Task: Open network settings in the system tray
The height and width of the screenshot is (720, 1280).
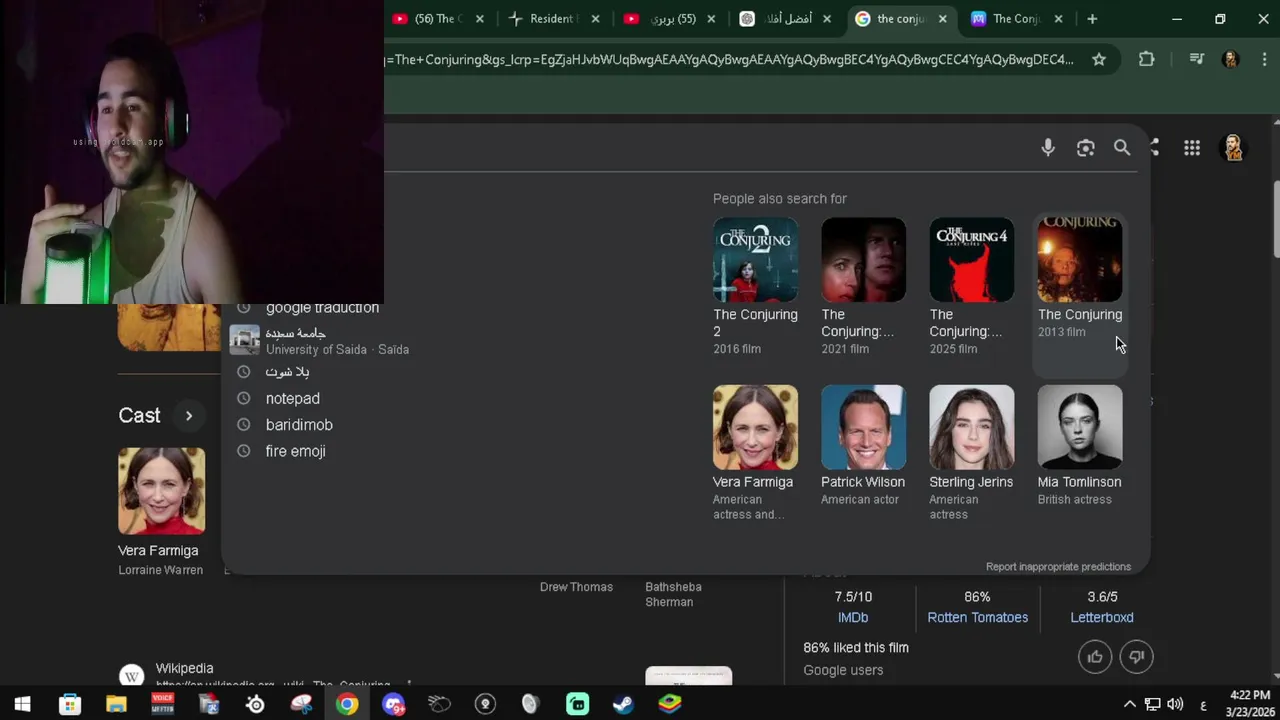Action: (1152, 704)
